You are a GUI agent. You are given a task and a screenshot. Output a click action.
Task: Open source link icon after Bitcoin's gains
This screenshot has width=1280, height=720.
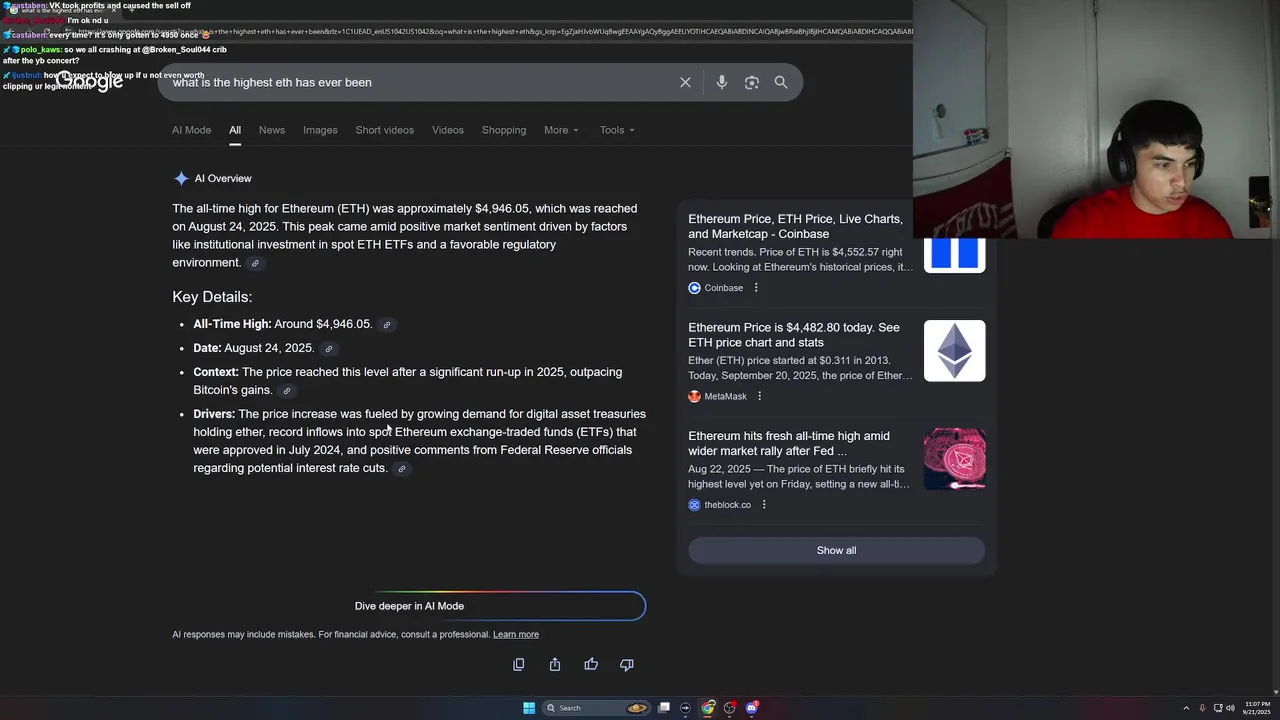(287, 391)
